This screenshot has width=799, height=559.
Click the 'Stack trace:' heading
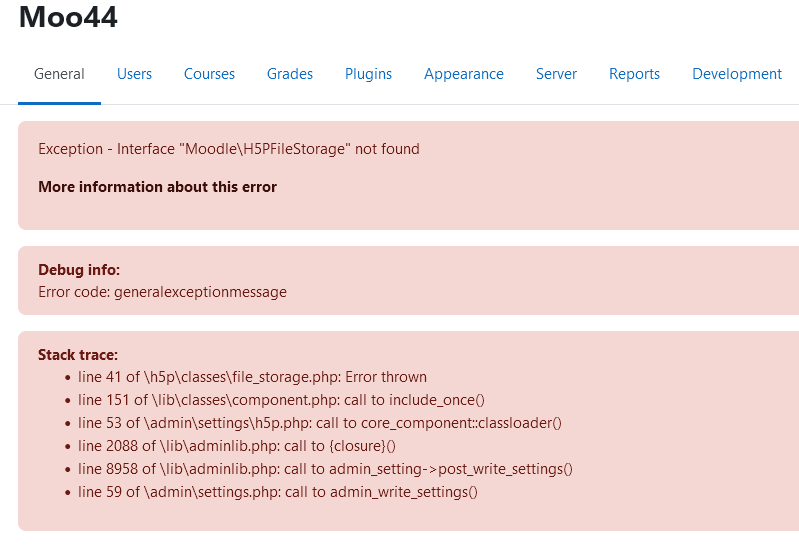point(78,355)
